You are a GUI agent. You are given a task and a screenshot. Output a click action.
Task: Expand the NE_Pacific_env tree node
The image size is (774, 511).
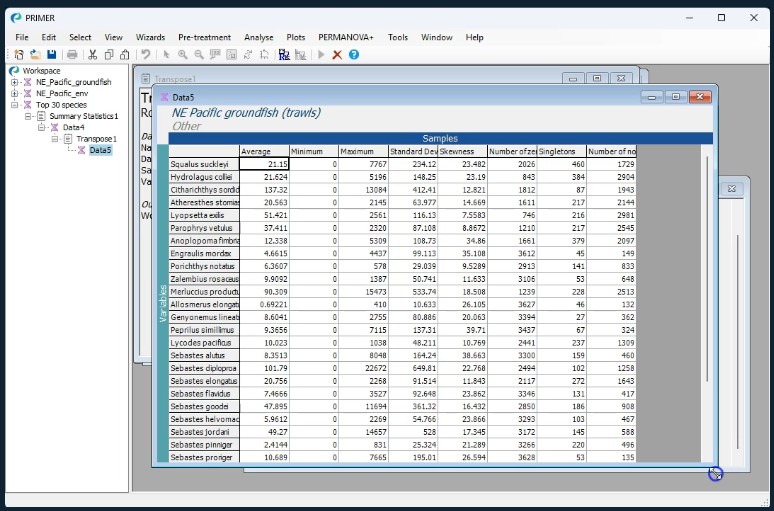tap(14, 93)
